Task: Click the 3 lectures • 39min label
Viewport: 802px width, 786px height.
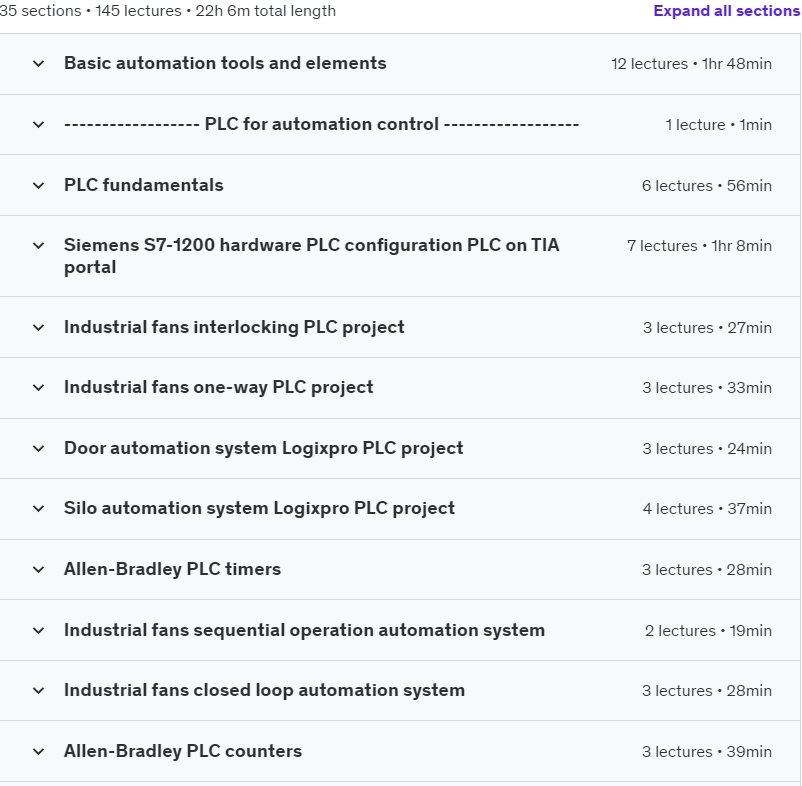Action: [706, 752]
